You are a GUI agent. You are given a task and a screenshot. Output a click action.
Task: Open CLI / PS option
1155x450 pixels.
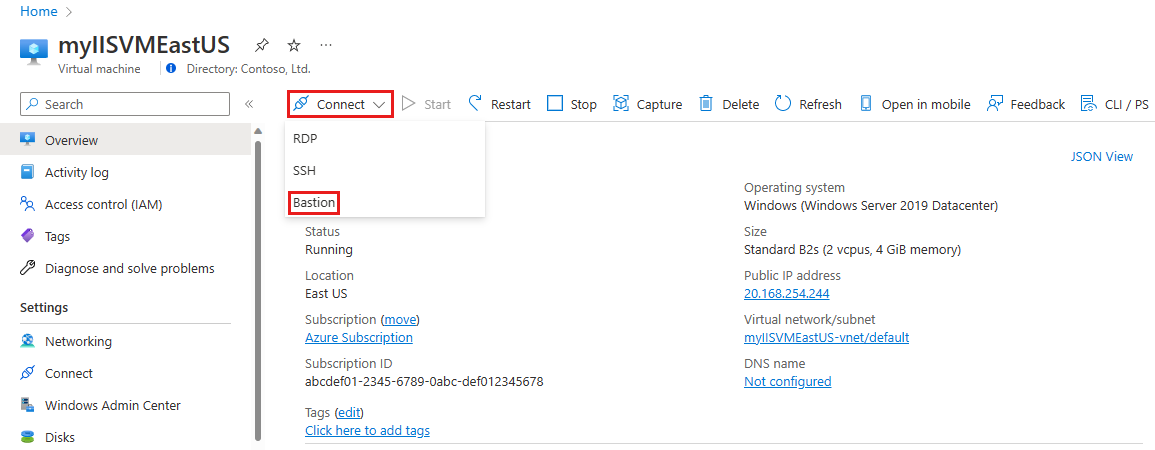pos(1114,105)
